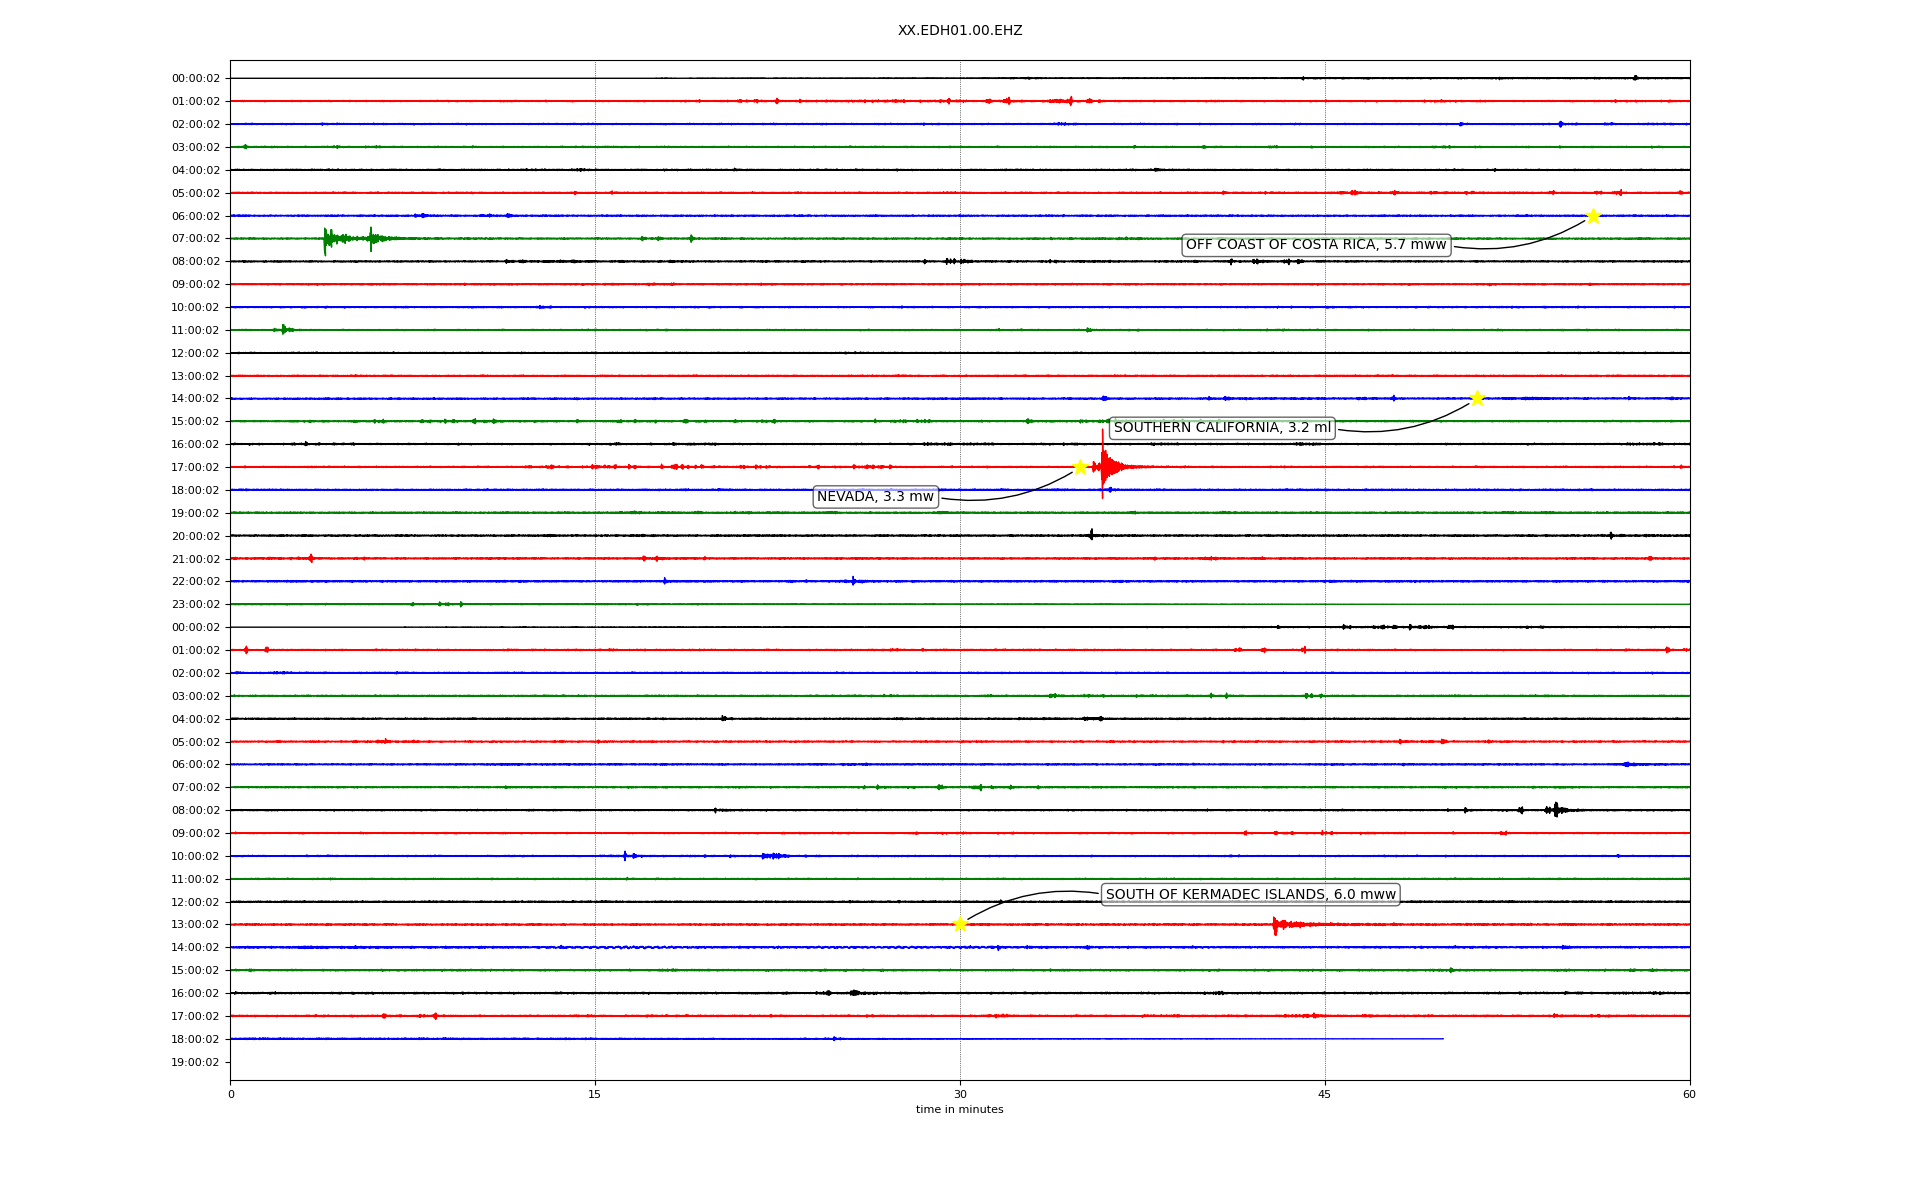This screenshot has height=1200, width=1920.
Task: Click the 30 tick label on x-axis
Action: click(x=960, y=1094)
